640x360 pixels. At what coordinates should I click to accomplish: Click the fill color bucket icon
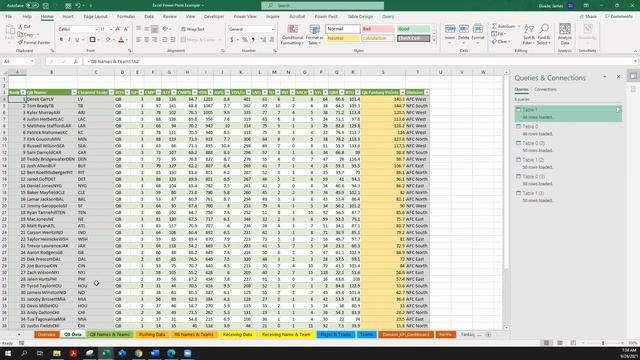[x=108, y=40]
